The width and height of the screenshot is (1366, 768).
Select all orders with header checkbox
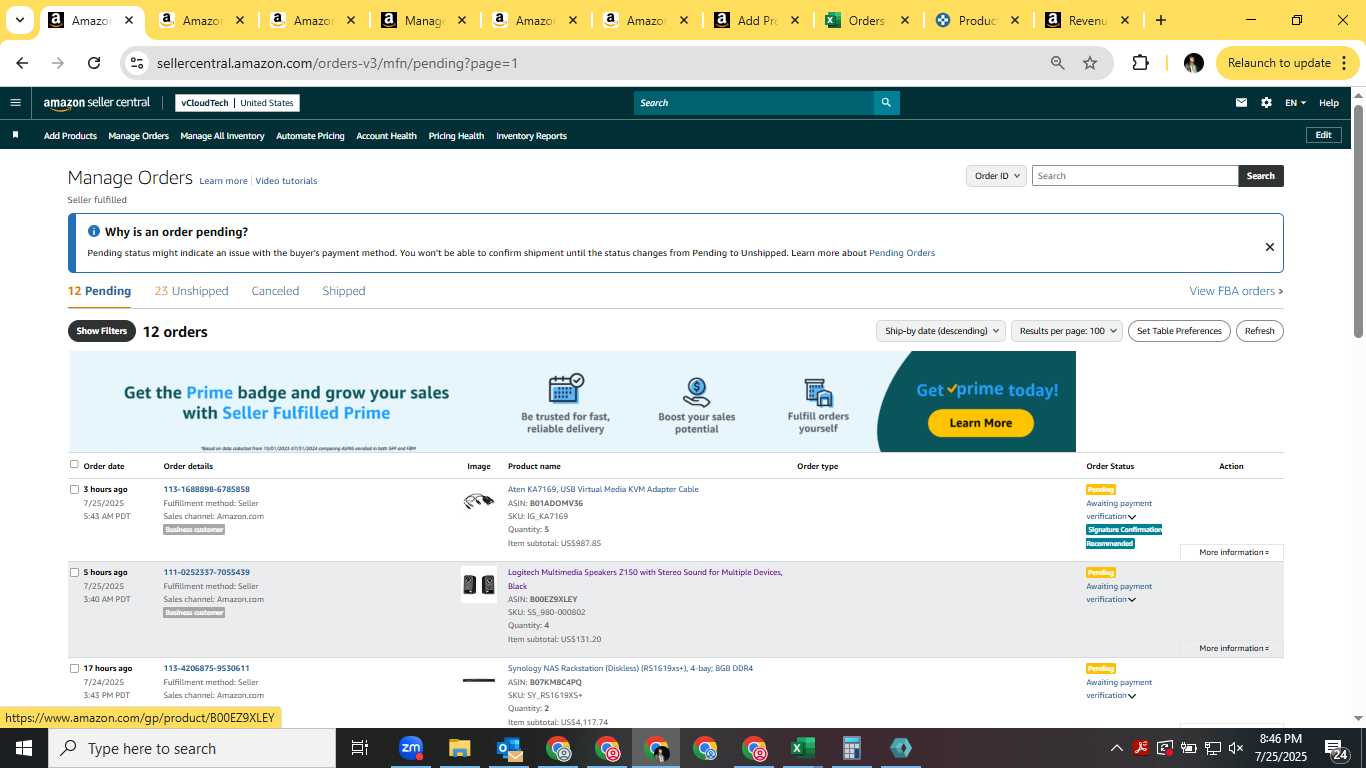coord(74,464)
